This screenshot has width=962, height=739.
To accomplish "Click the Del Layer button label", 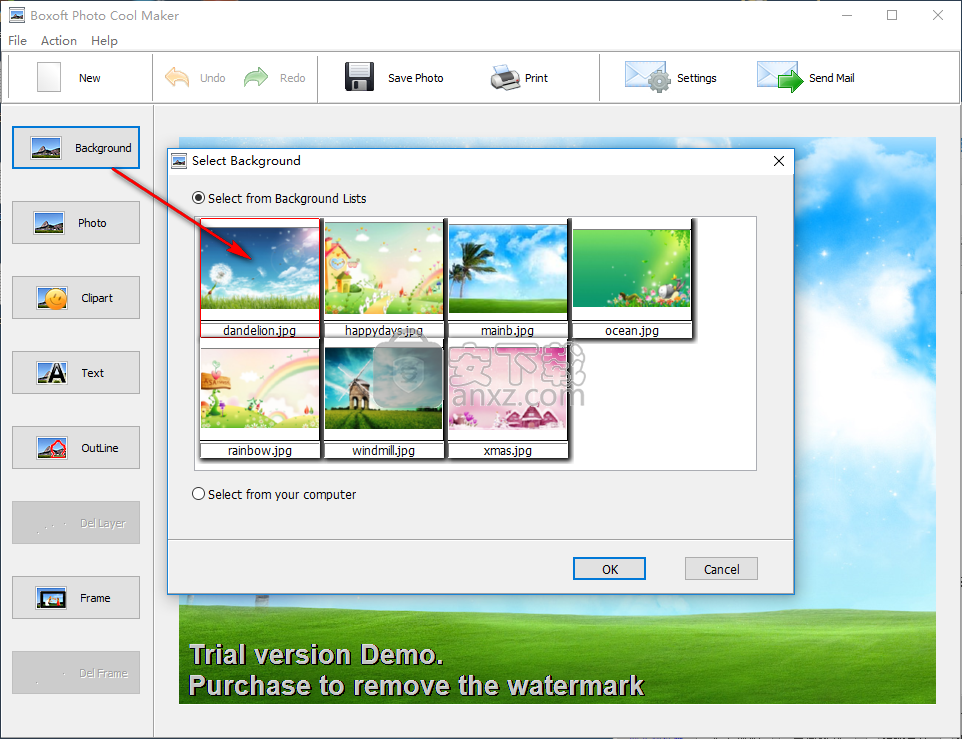I will pyautogui.click(x=103, y=523).
